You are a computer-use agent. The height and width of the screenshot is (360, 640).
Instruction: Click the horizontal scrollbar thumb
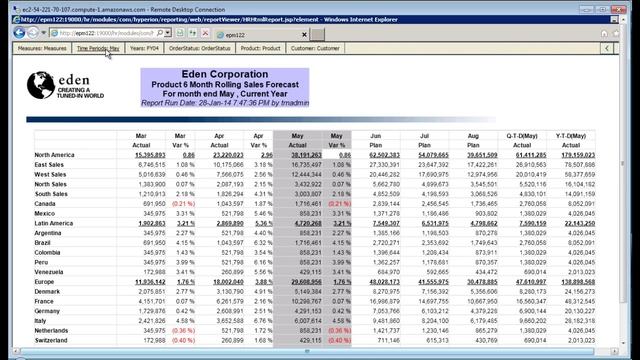point(307,351)
